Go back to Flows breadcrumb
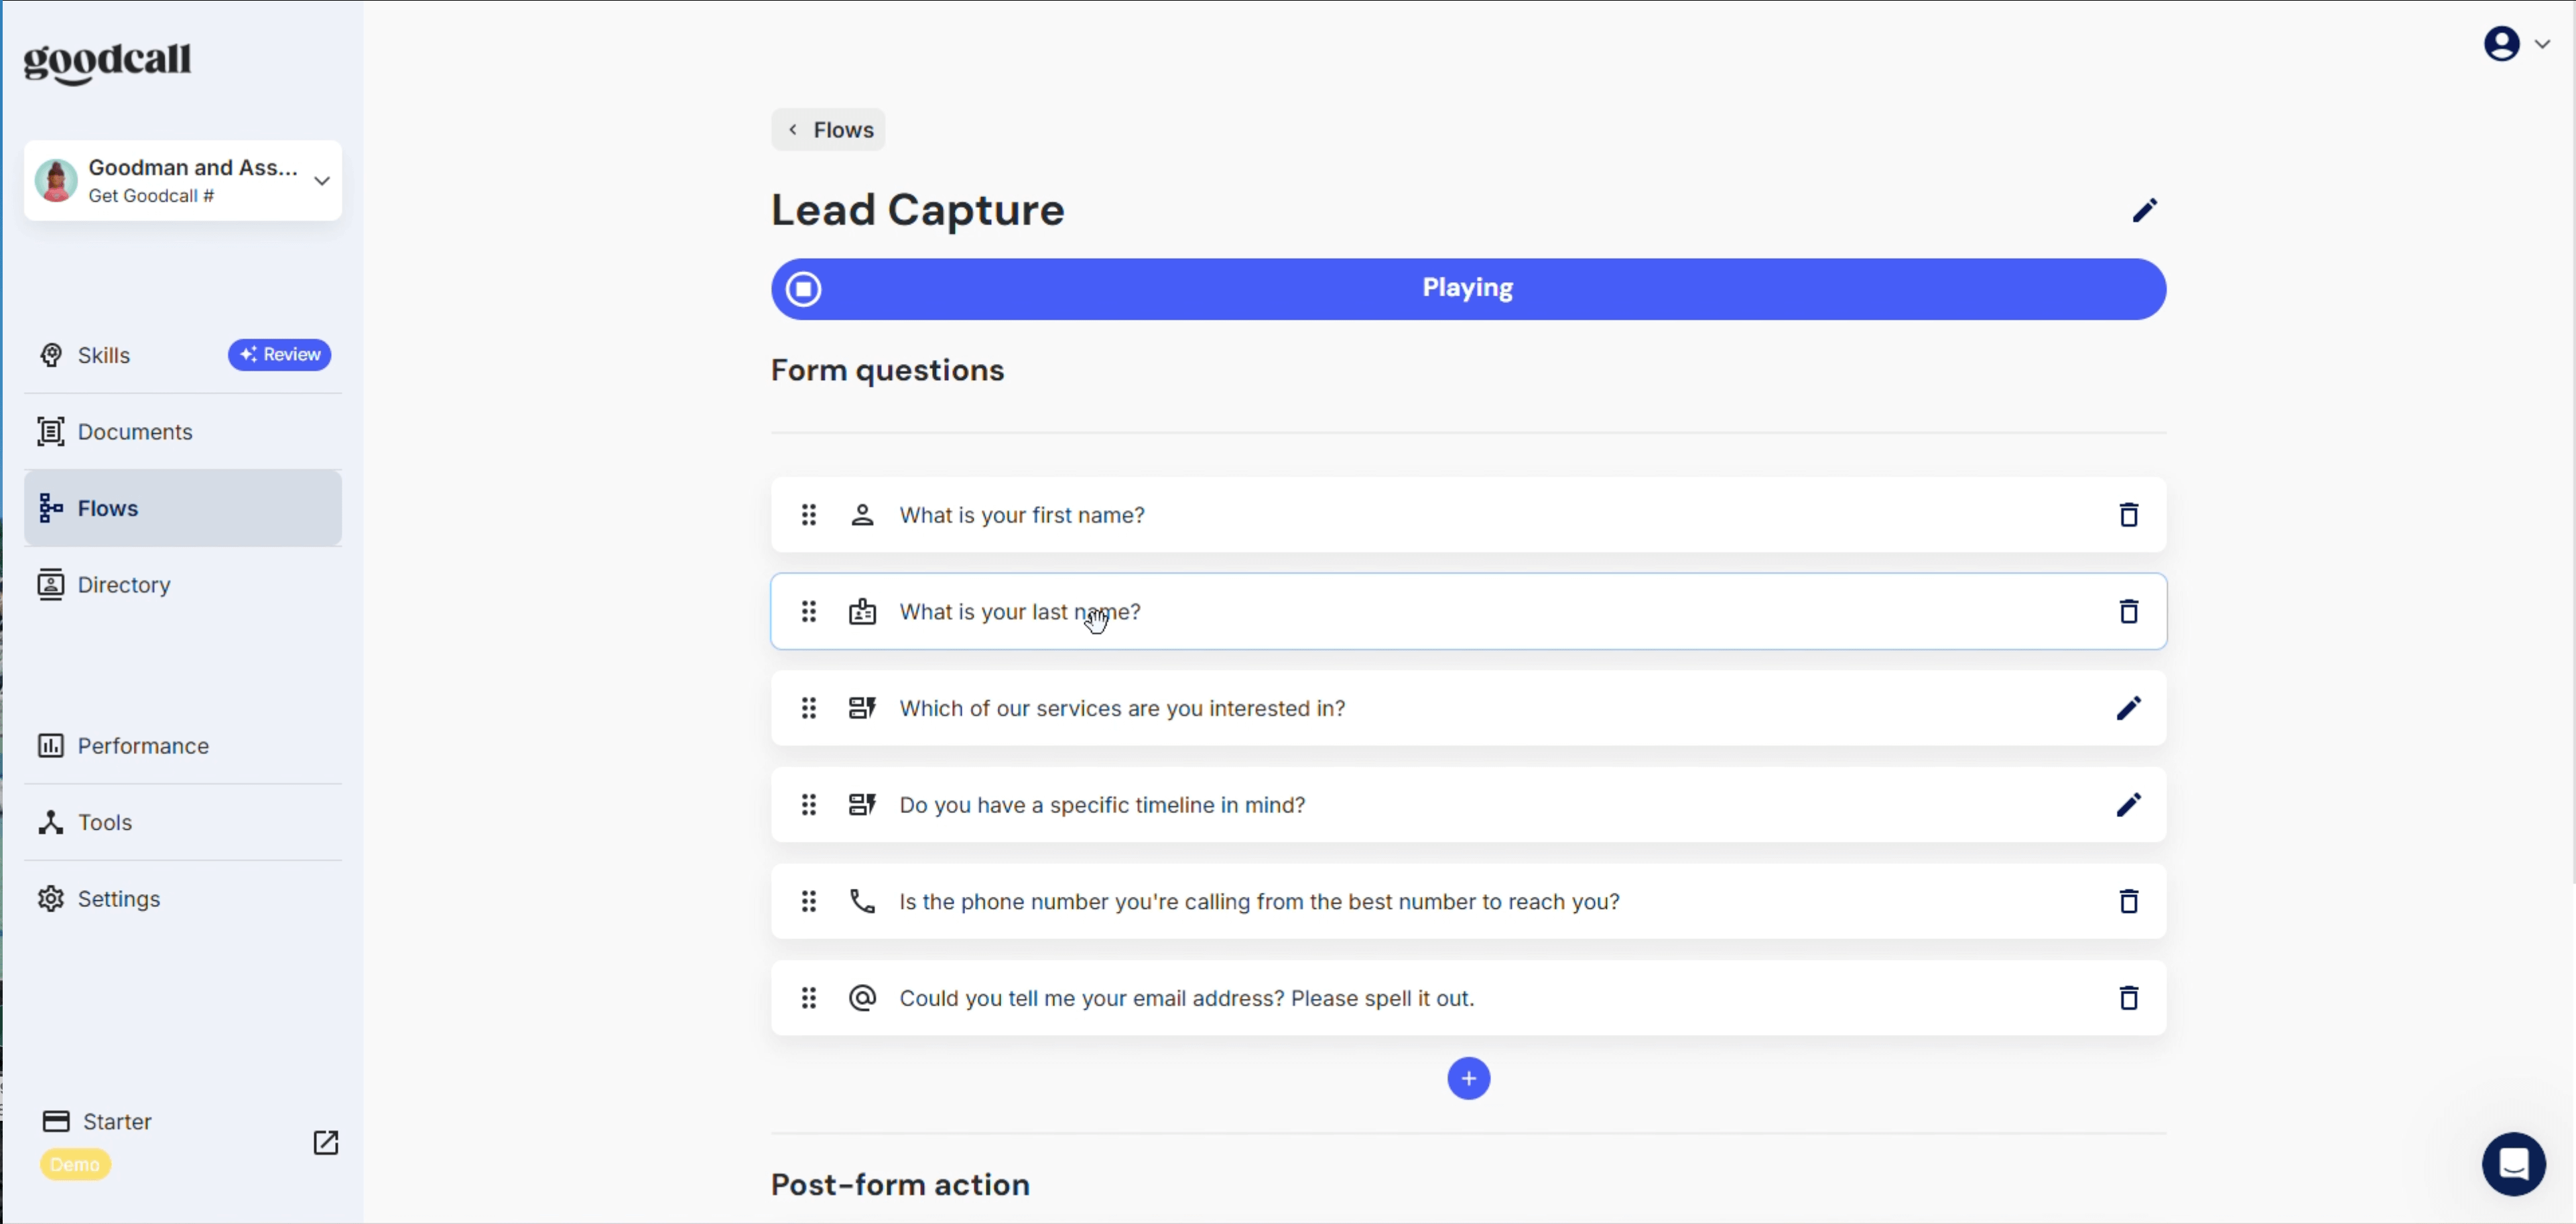The width and height of the screenshot is (2576, 1224). pos(828,130)
